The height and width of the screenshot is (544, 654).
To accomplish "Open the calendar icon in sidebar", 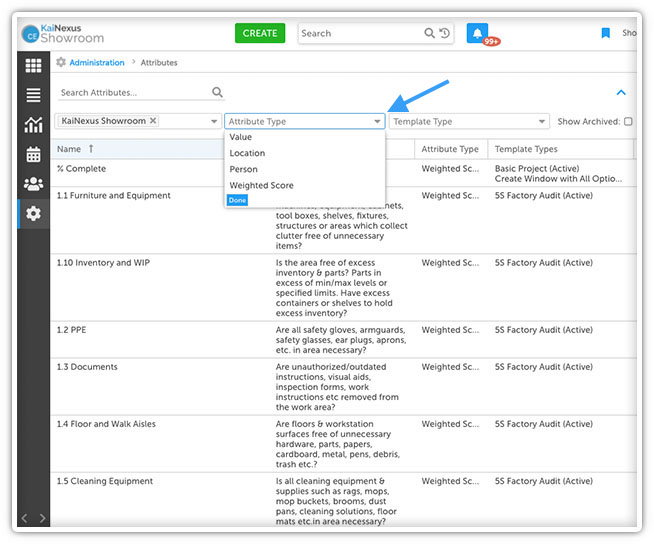I will click(x=33, y=154).
